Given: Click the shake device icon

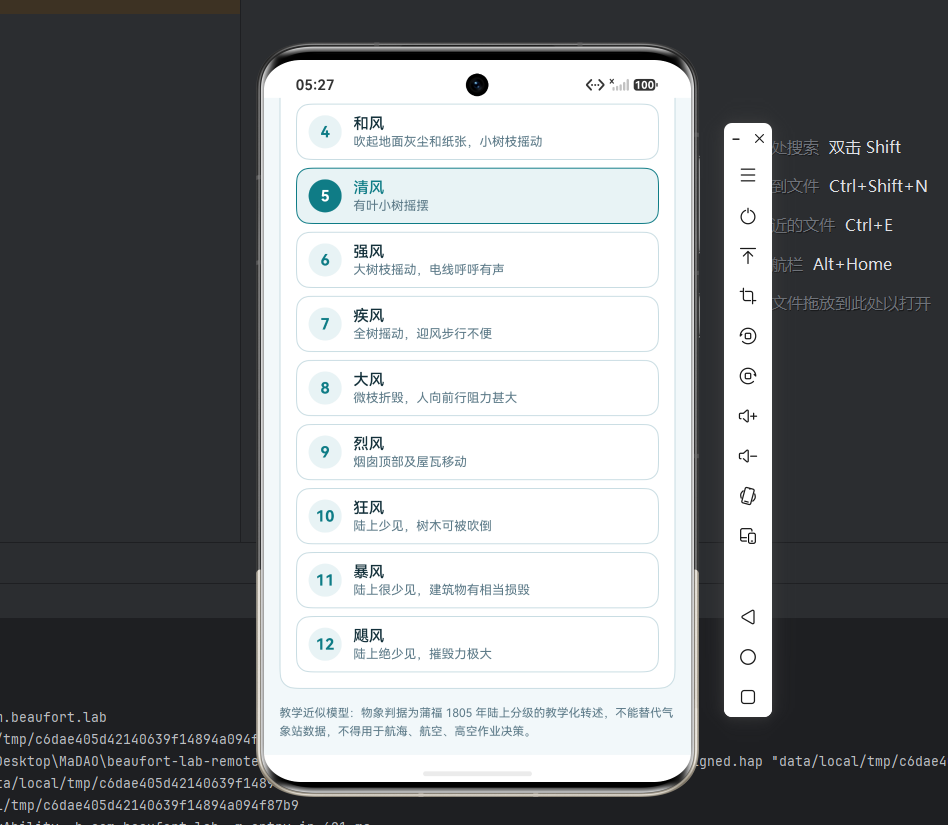Looking at the screenshot, I should click(x=748, y=496).
